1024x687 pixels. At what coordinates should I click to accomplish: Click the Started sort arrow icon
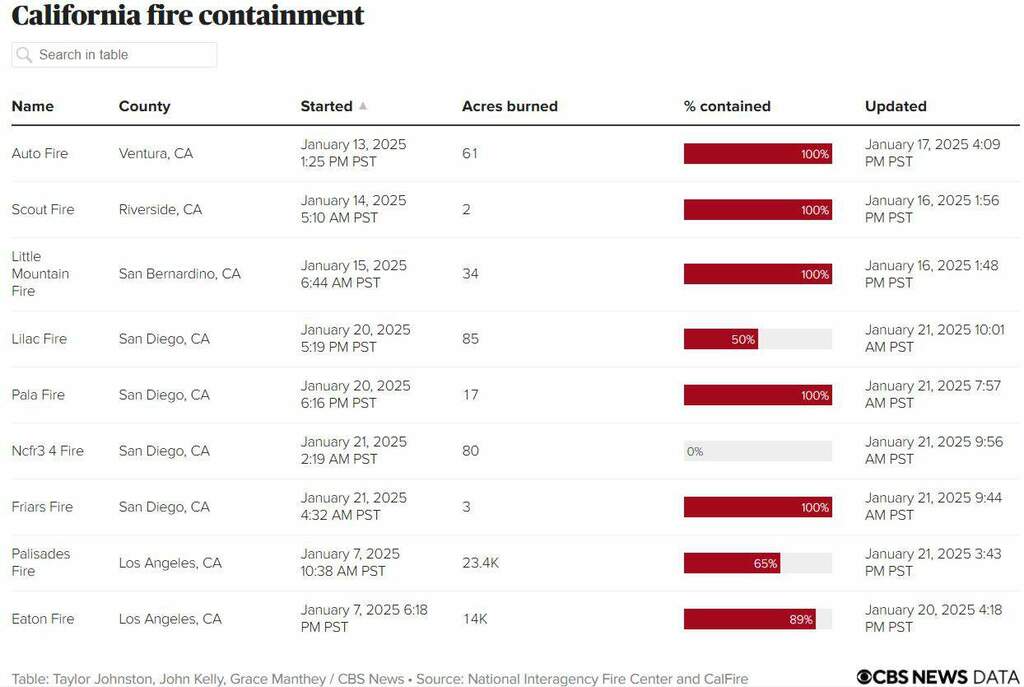[x=363, y=106]
